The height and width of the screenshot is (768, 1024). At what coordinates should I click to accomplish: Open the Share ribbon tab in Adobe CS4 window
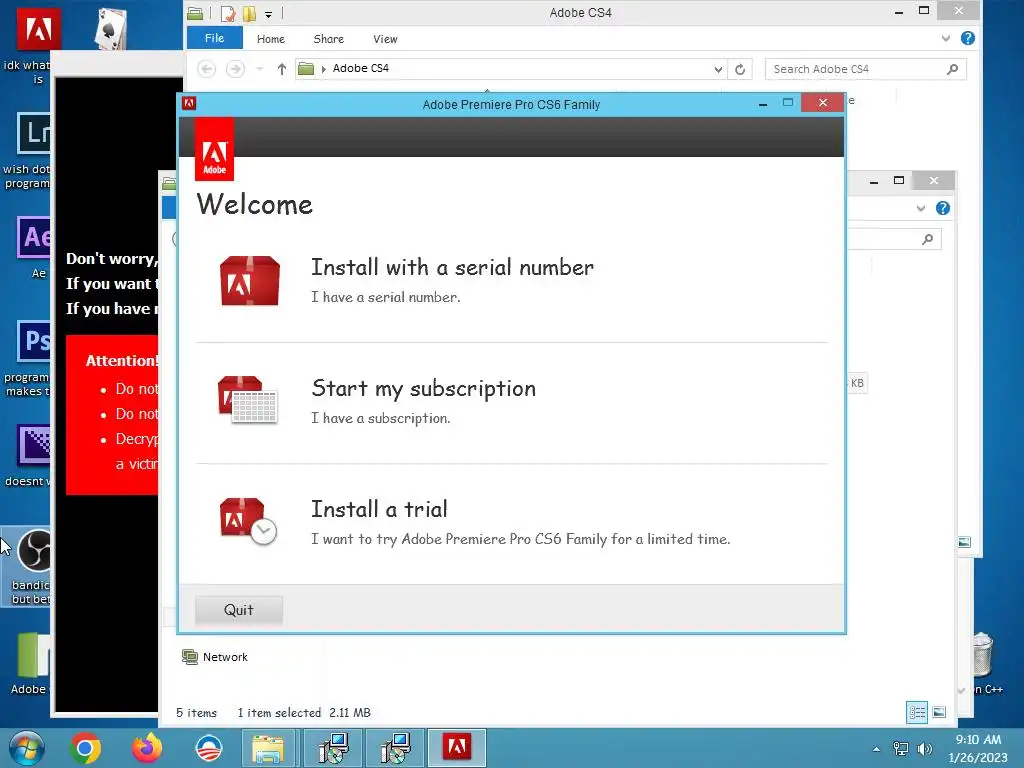328,39
